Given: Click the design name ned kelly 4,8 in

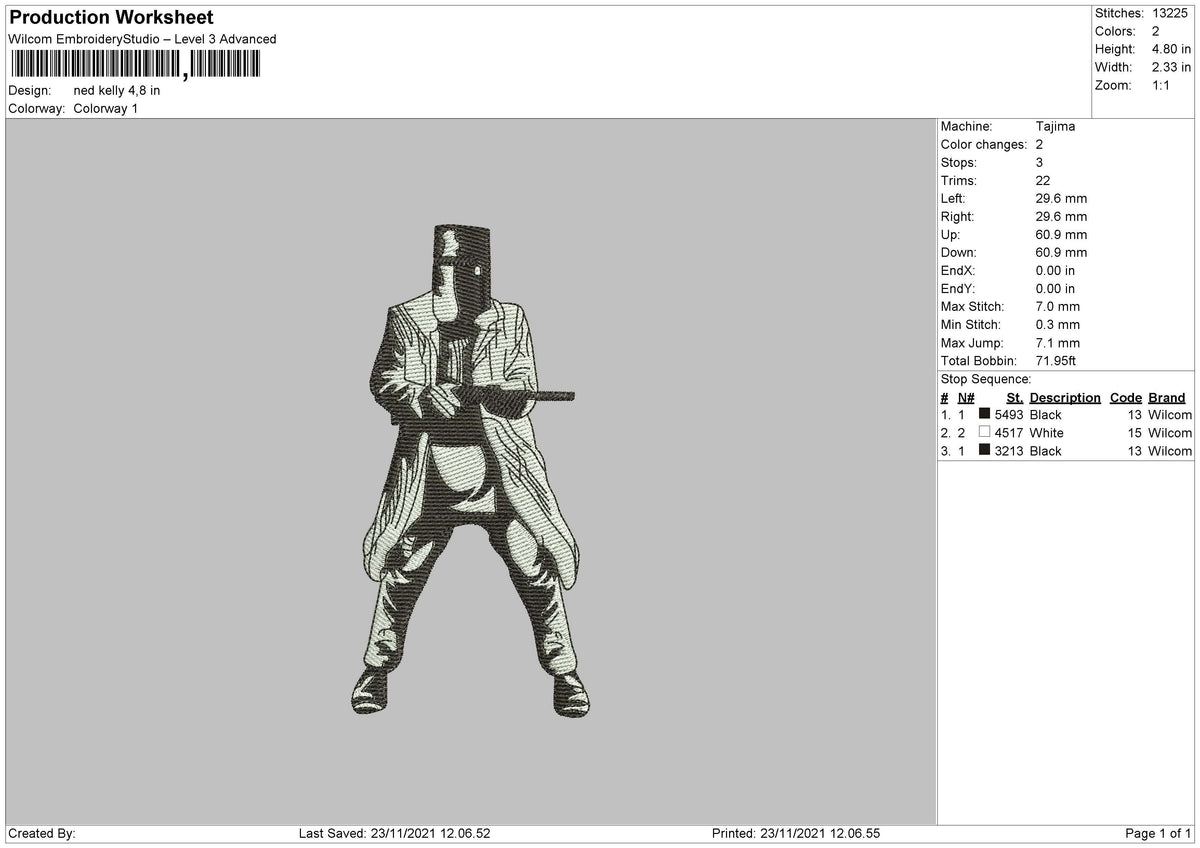Looking at the screenshot, I should coord(117,90).
